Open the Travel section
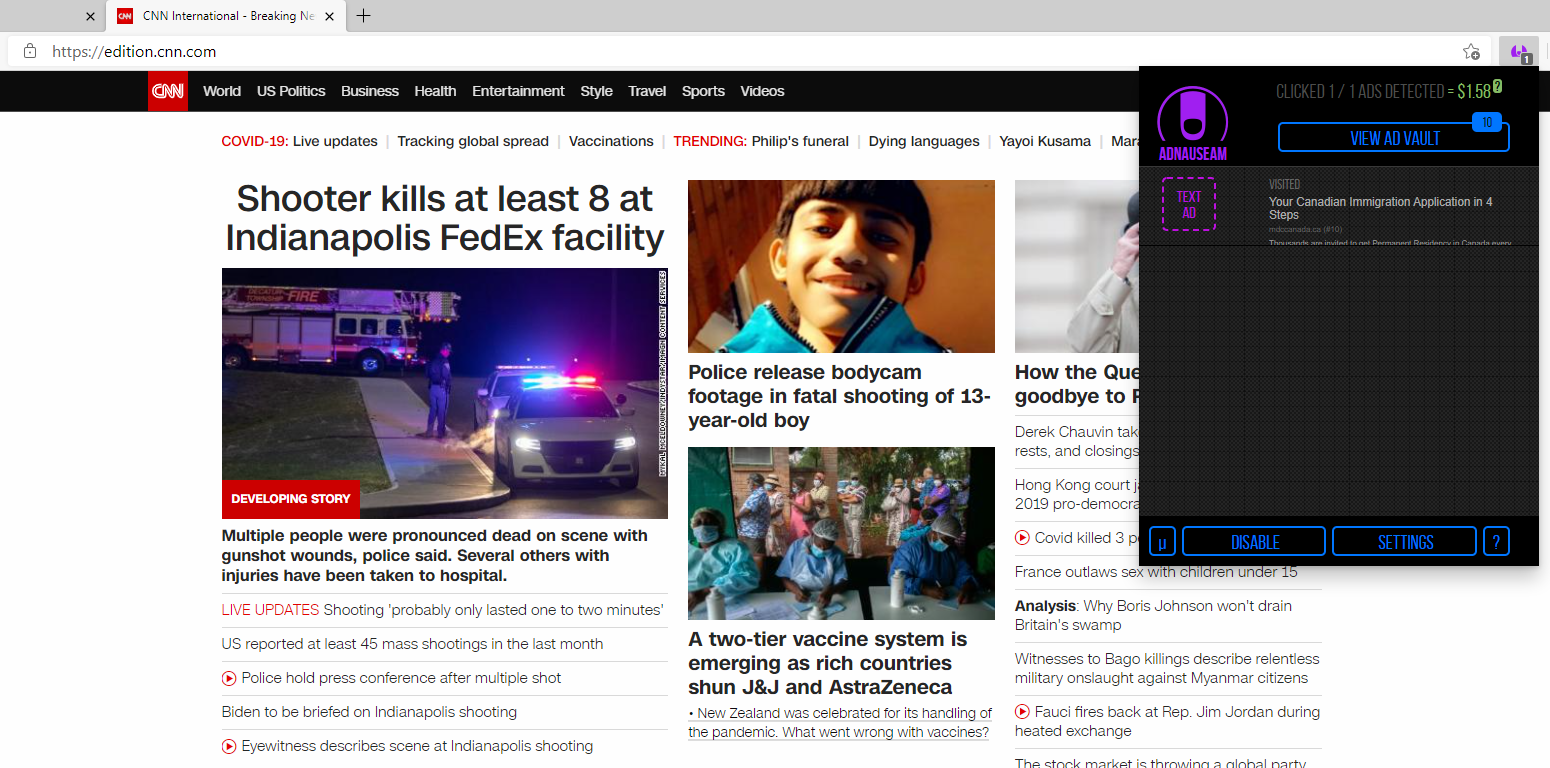The image size is (1550, 768). tap(647, 91)
